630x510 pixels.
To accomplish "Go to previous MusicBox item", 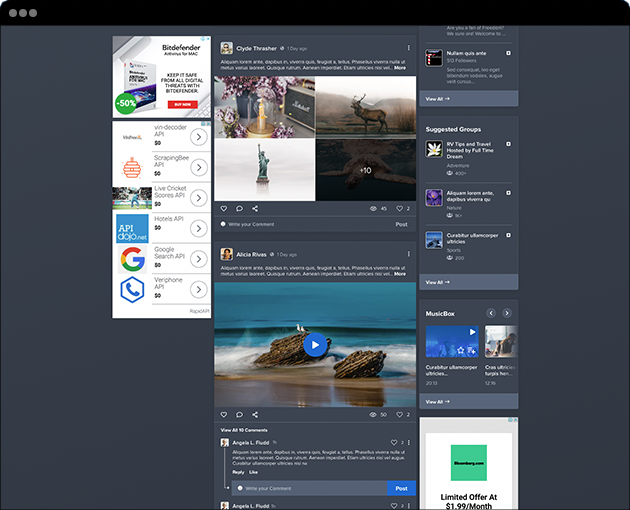I will [x=491, y=313].
